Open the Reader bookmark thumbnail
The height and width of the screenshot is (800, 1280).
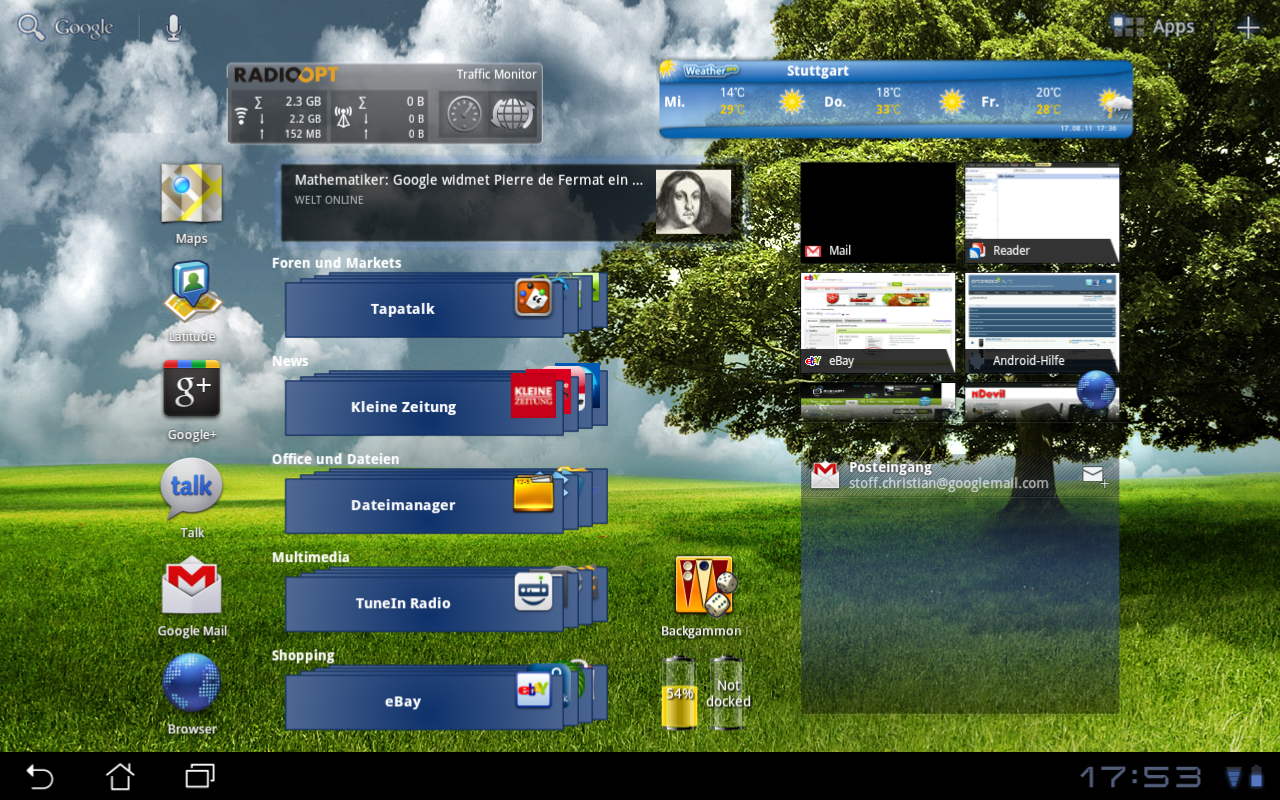(x=1042, y=213)
